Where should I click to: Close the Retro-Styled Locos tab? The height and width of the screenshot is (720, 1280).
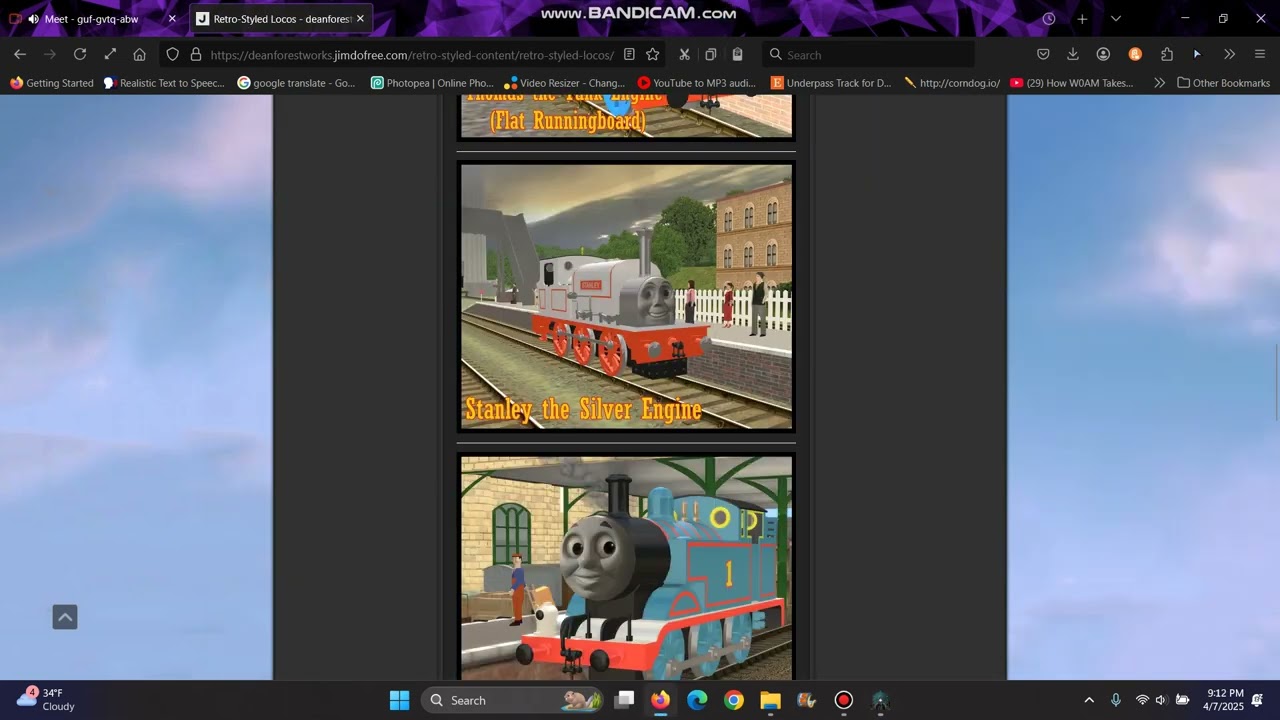coord(360,18)
